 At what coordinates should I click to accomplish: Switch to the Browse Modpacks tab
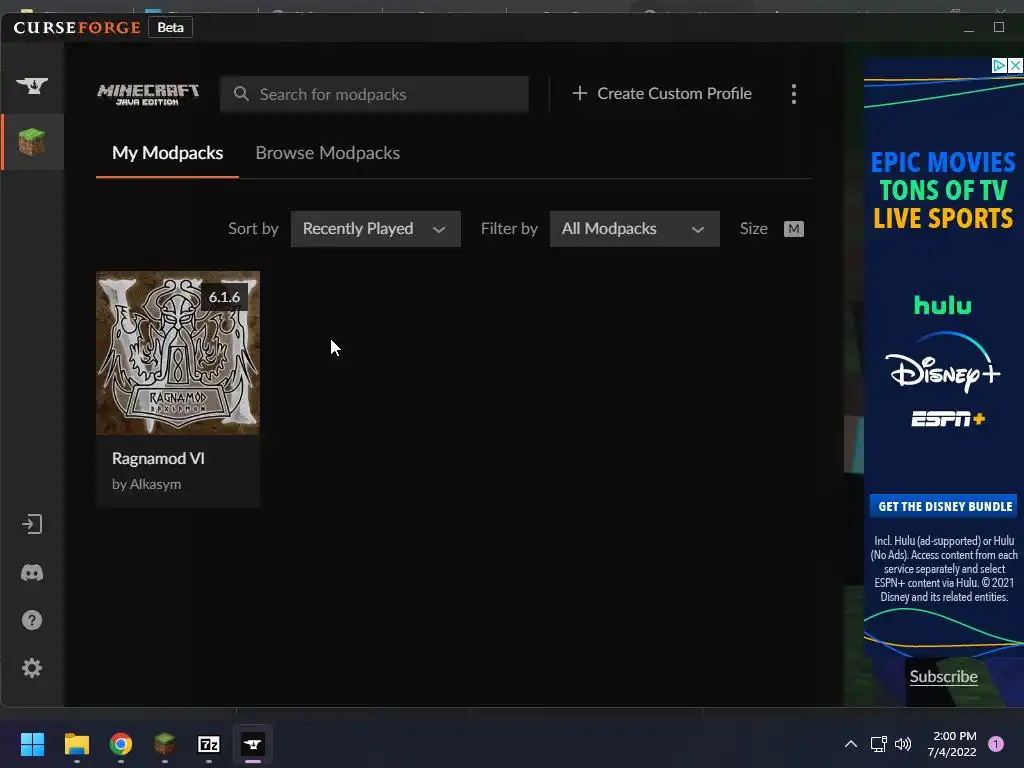[x=327, y=153]
